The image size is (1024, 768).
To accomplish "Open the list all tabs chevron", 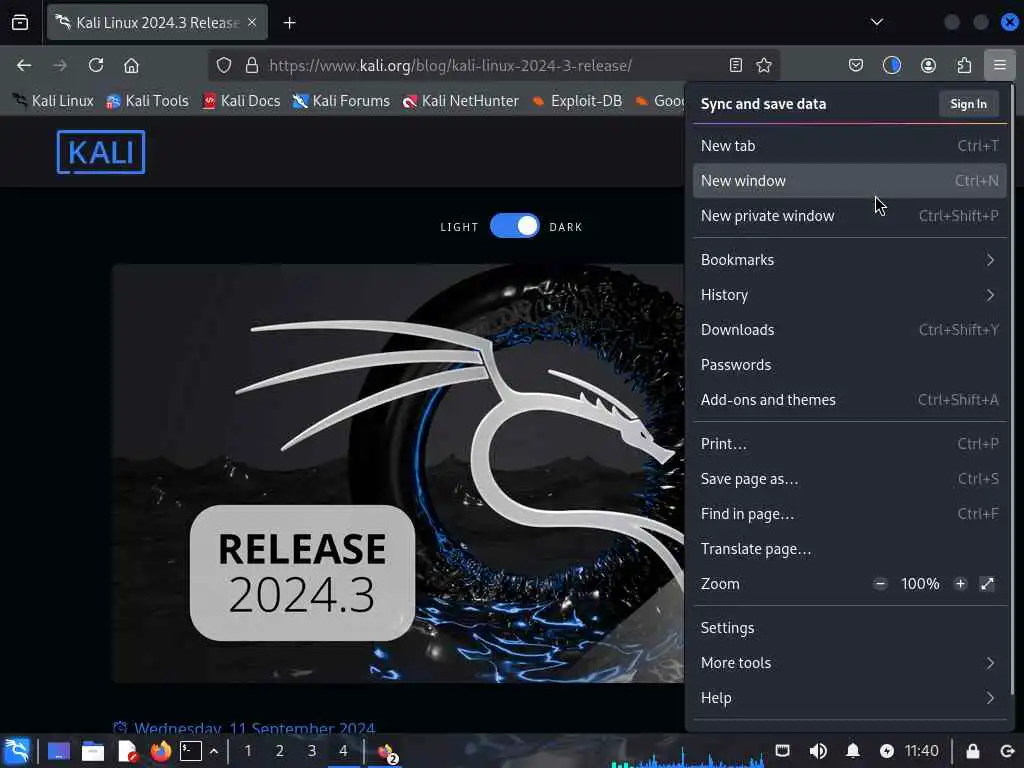I will [x=876, y=23].
